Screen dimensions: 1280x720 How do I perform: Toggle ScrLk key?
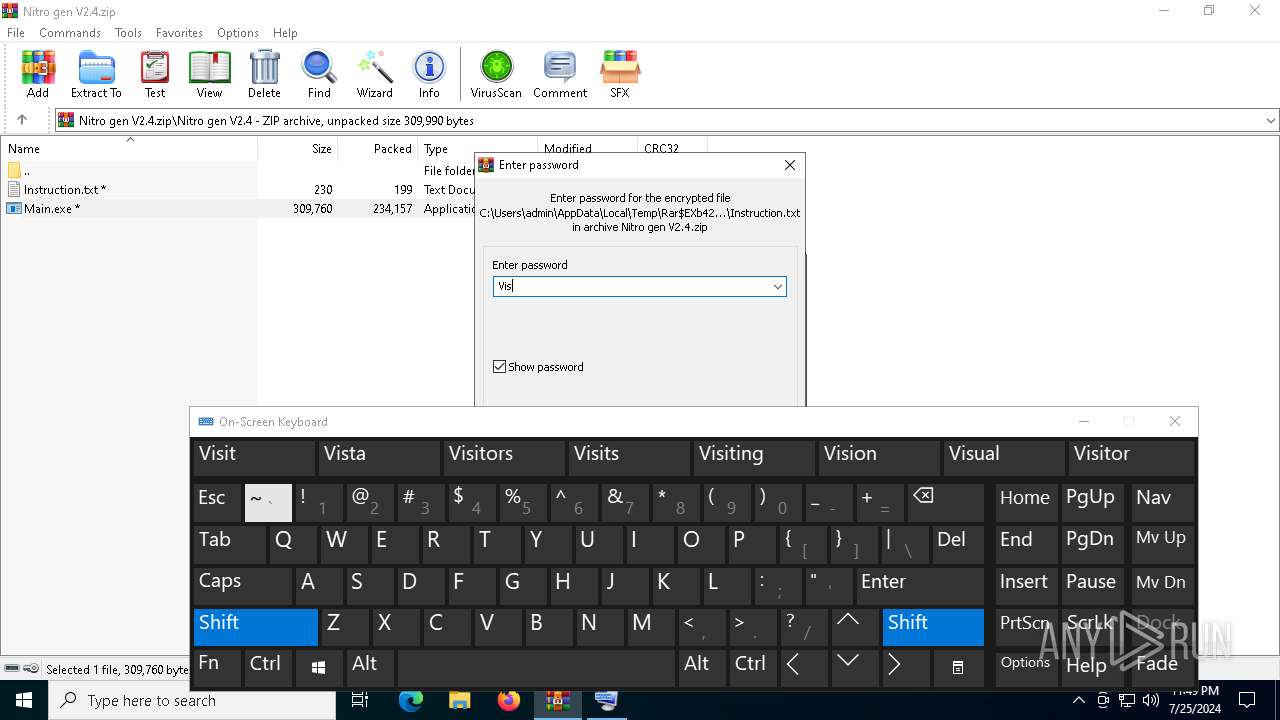click(1091, 626)
